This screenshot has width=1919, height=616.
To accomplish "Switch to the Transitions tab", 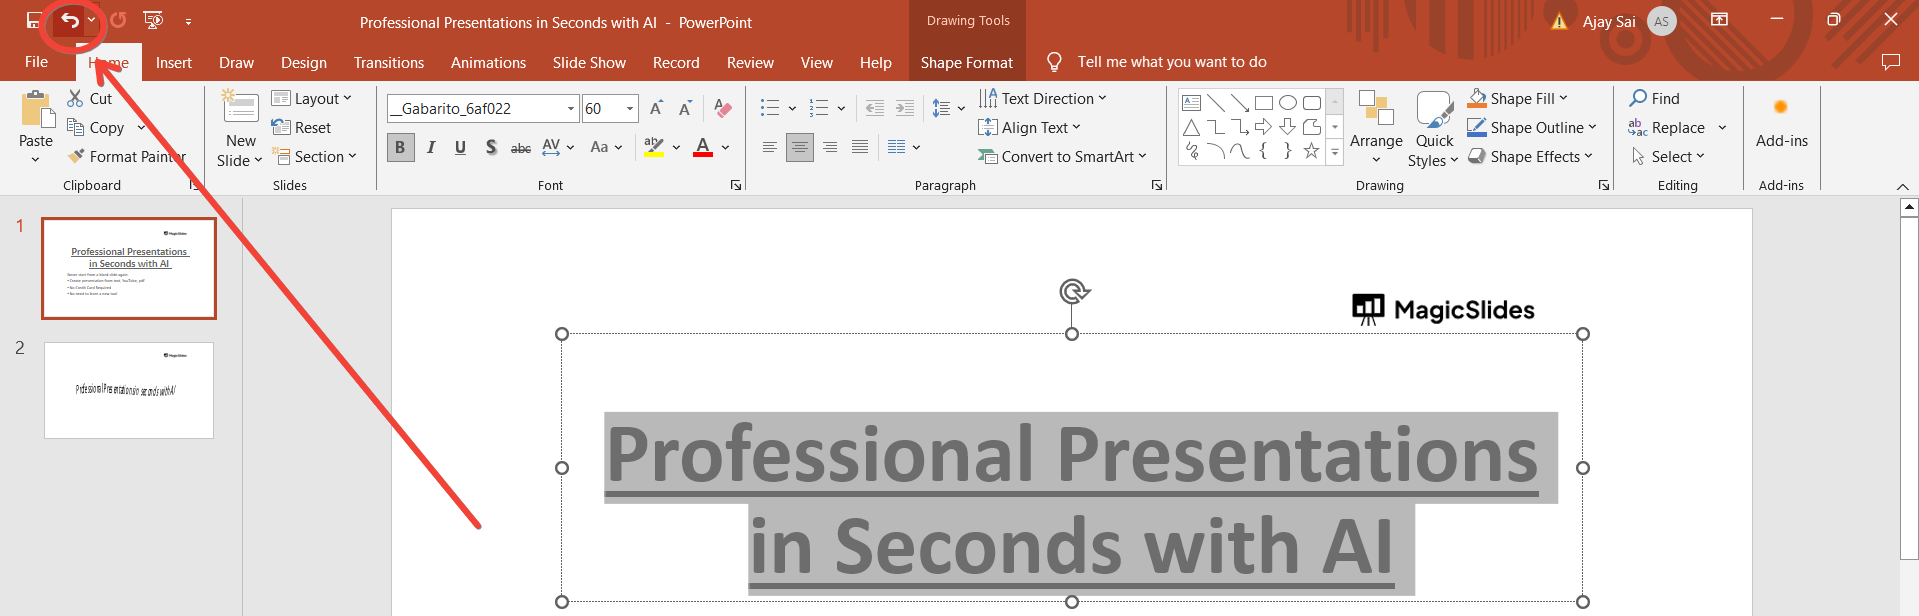I will pyautogui.click(x=389, y=62).
